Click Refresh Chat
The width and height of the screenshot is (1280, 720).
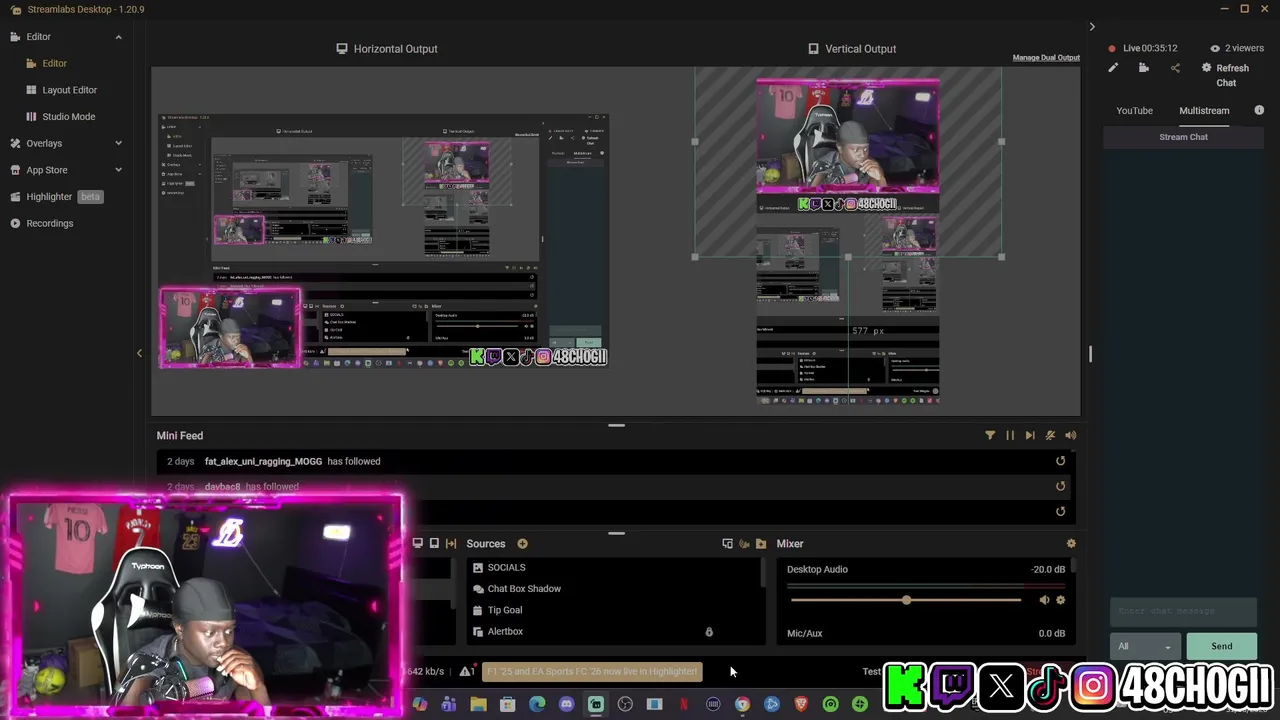(x=1232, y=75)
